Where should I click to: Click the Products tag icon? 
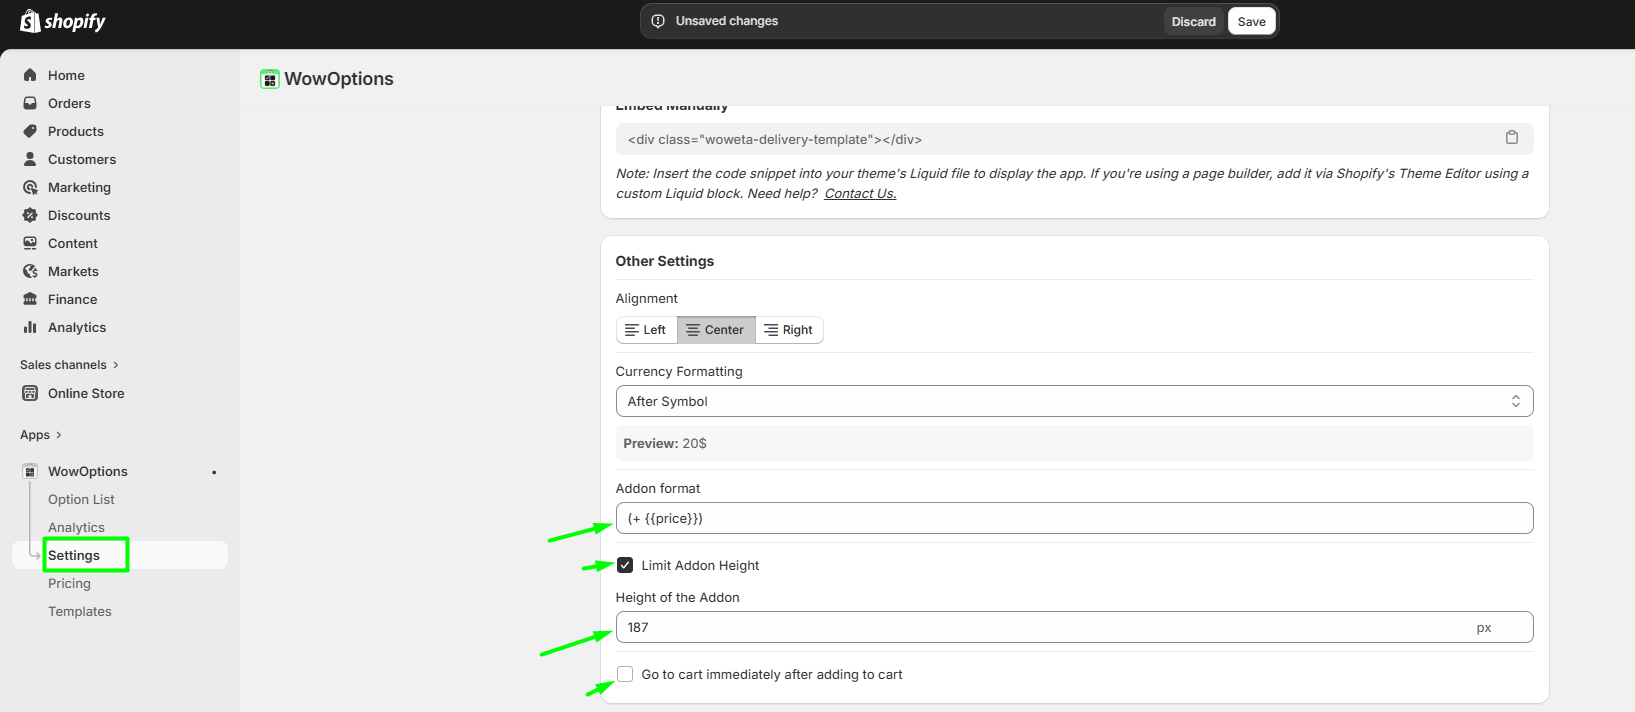tap(30, 131)
